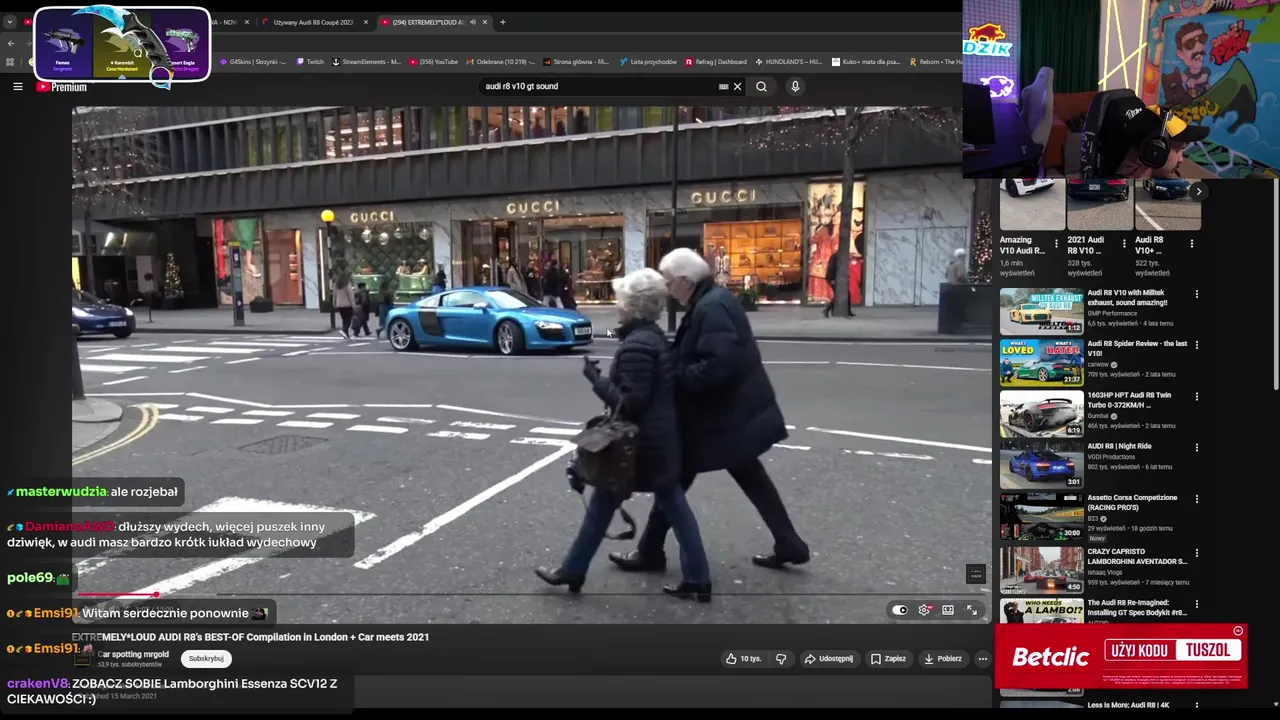
Task: Click masterwudzia chat message 'ale rozjebał'
Action: tap(144, 492)
